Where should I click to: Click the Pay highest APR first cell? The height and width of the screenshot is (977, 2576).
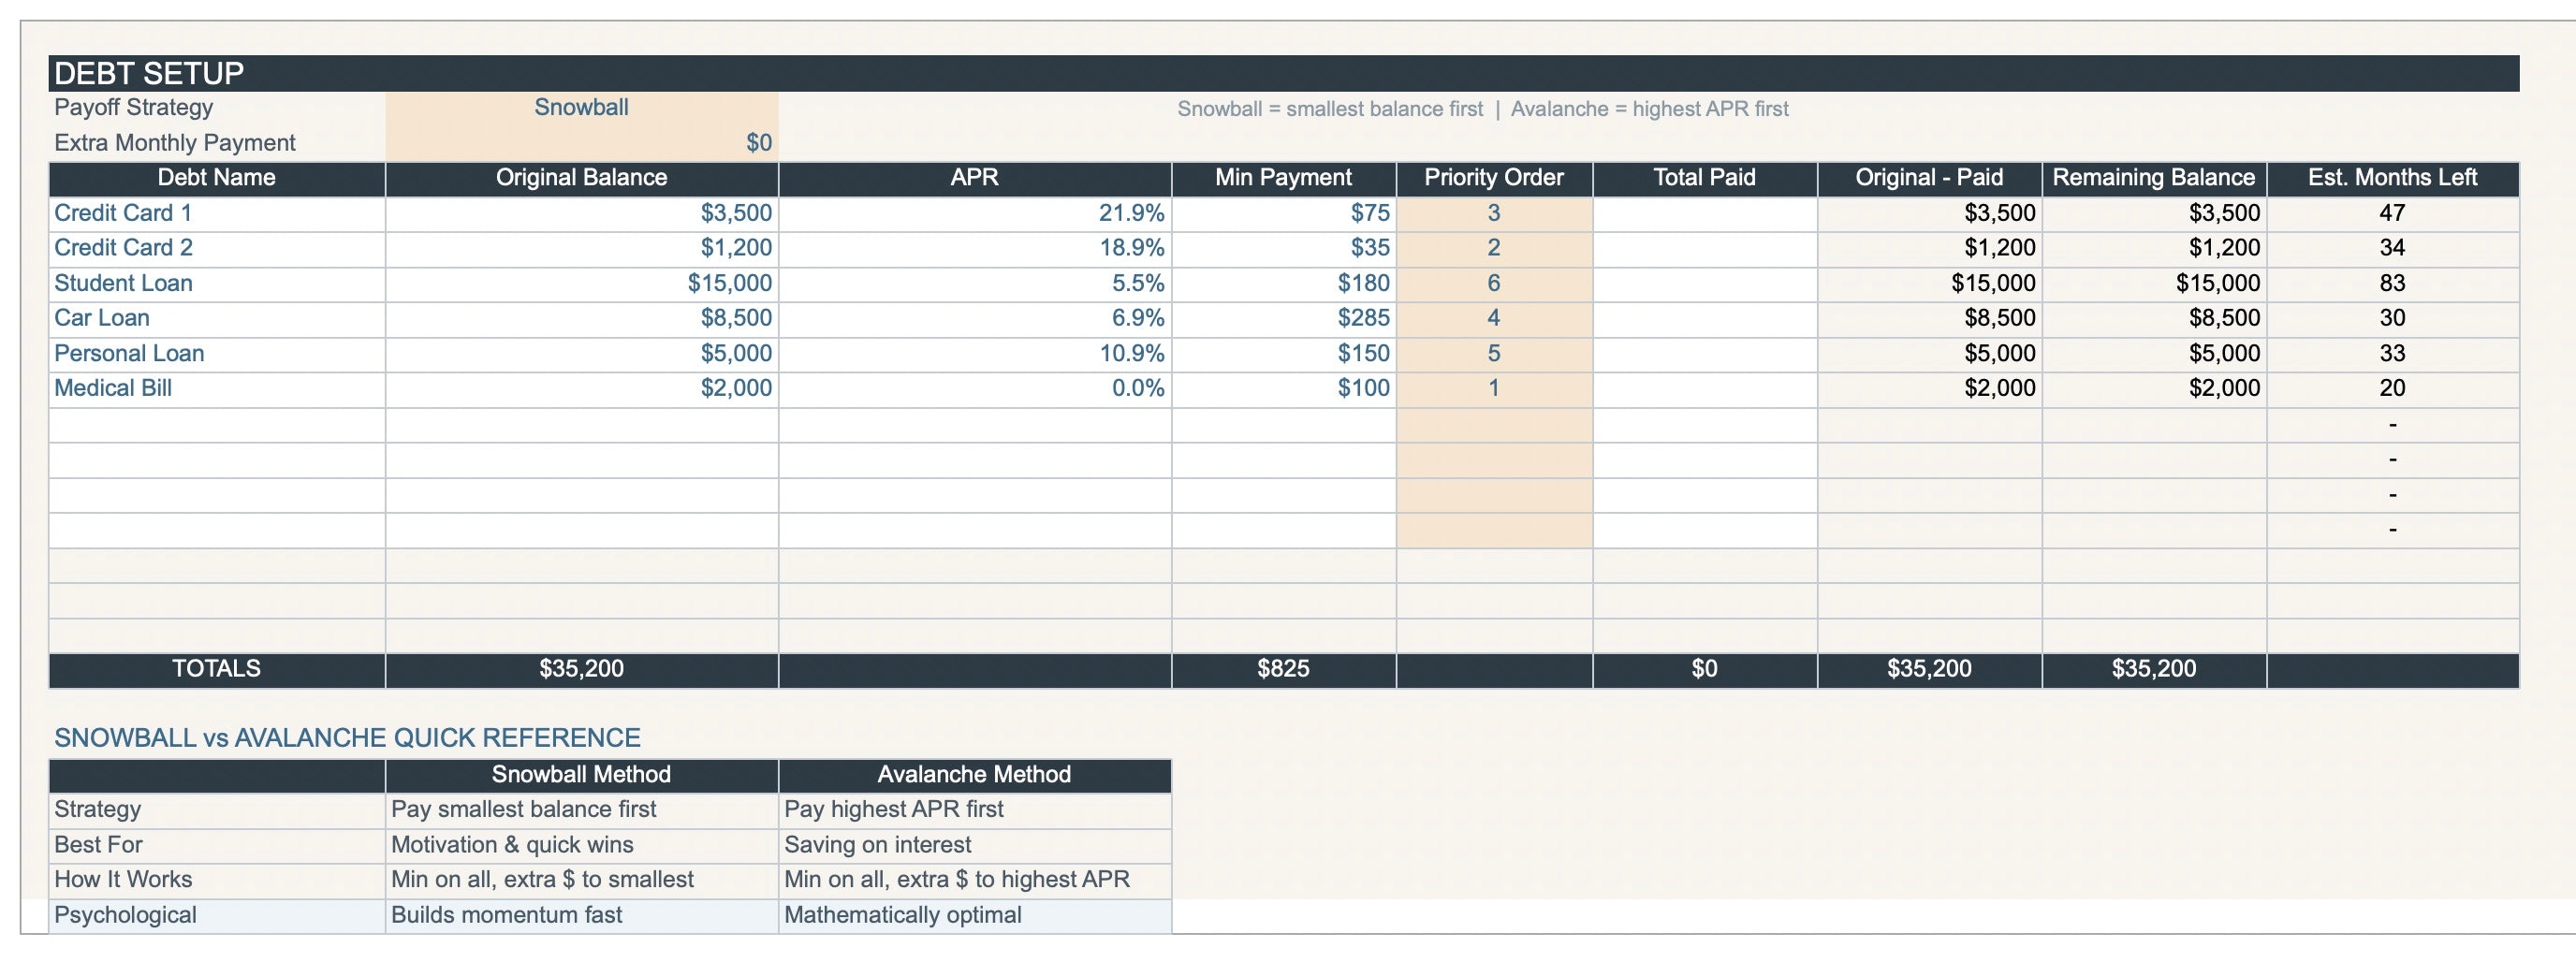[975, 811]
